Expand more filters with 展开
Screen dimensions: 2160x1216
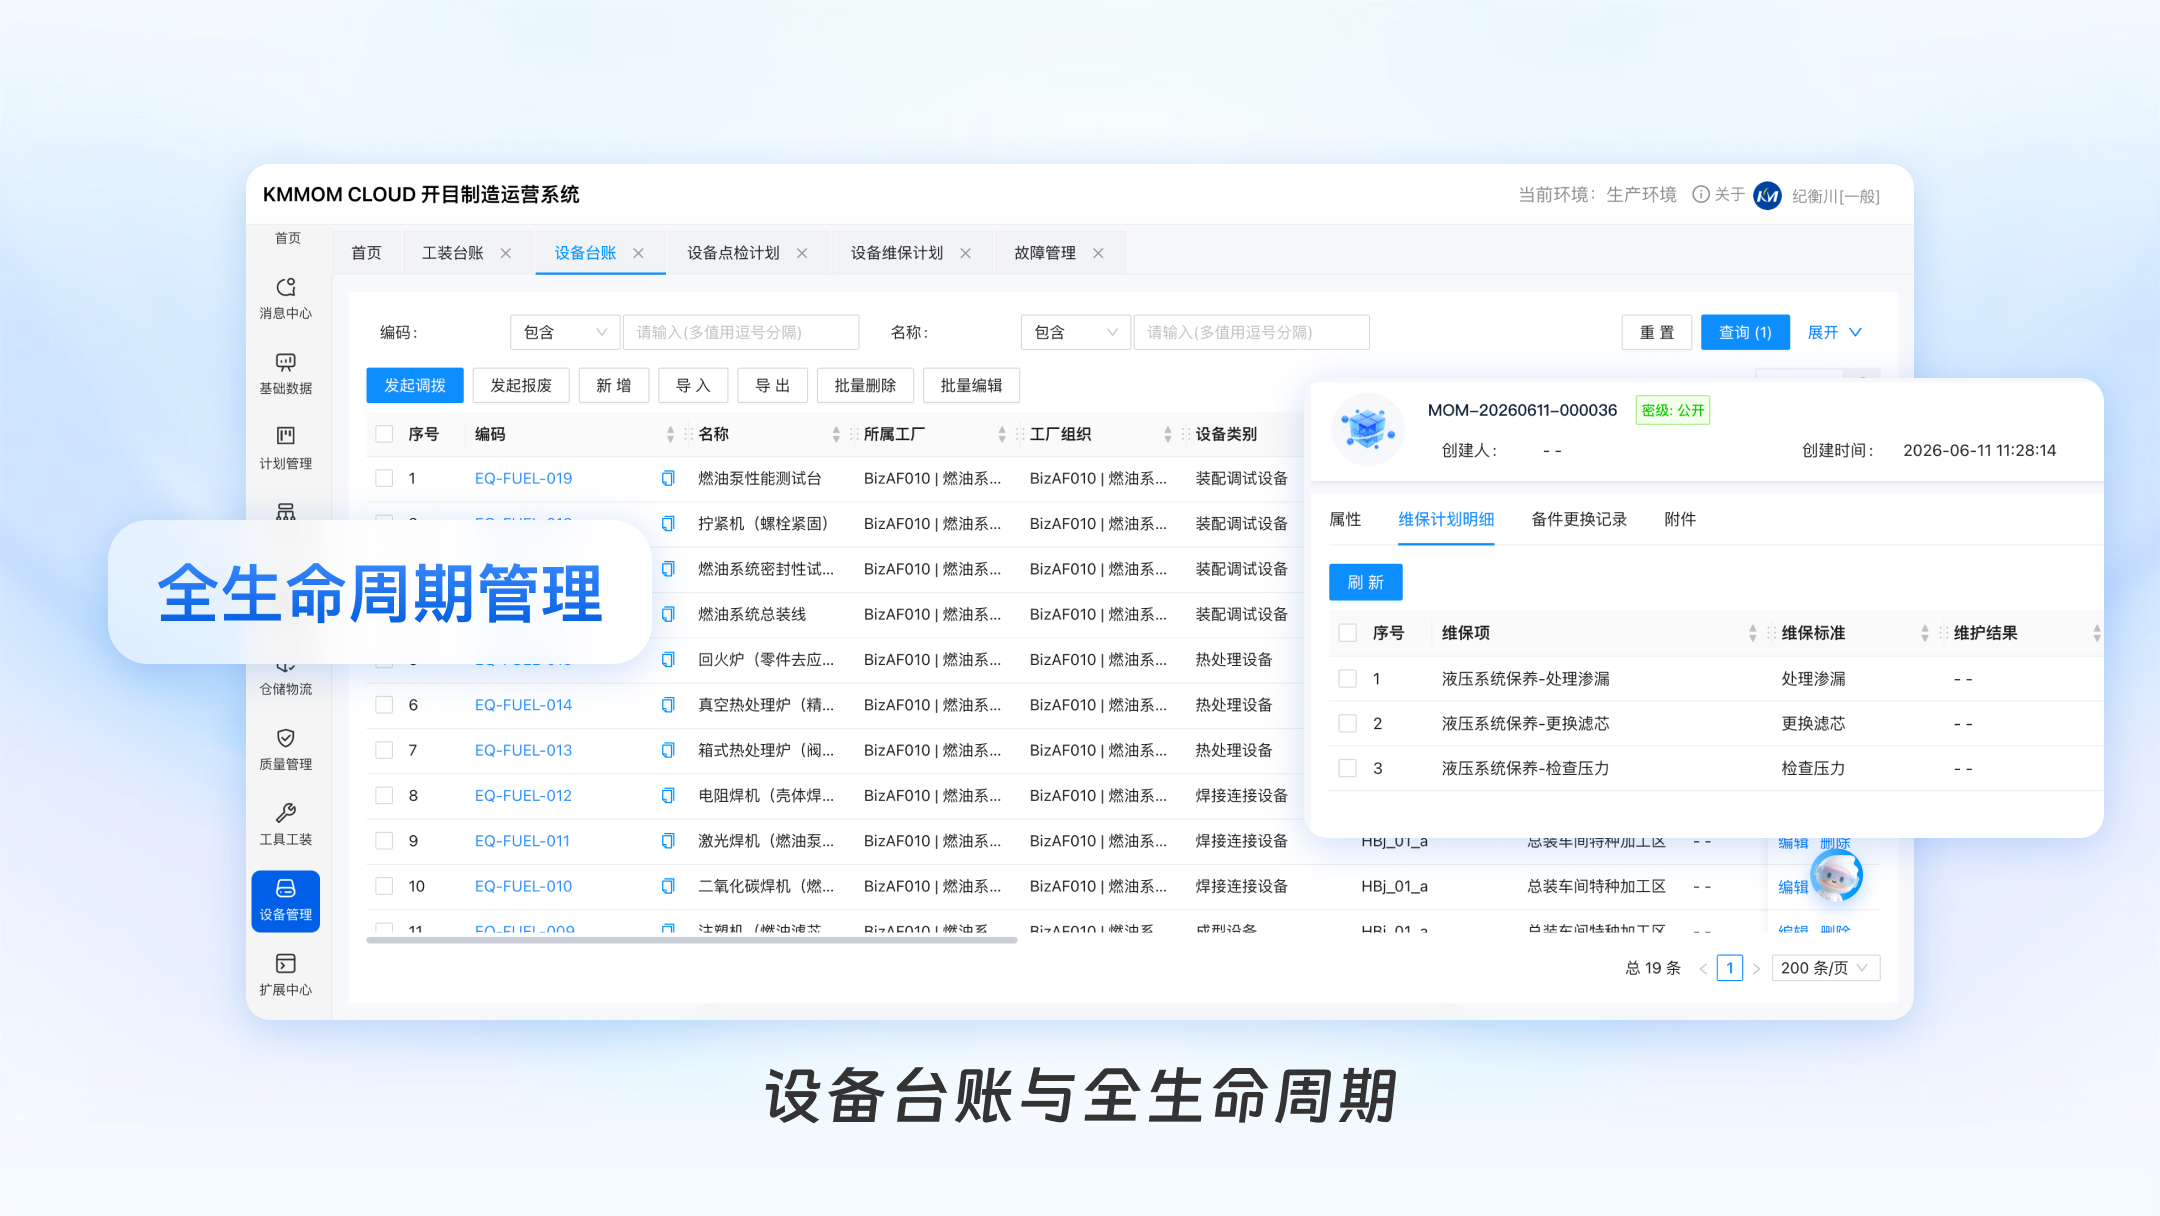point(1834,332)
